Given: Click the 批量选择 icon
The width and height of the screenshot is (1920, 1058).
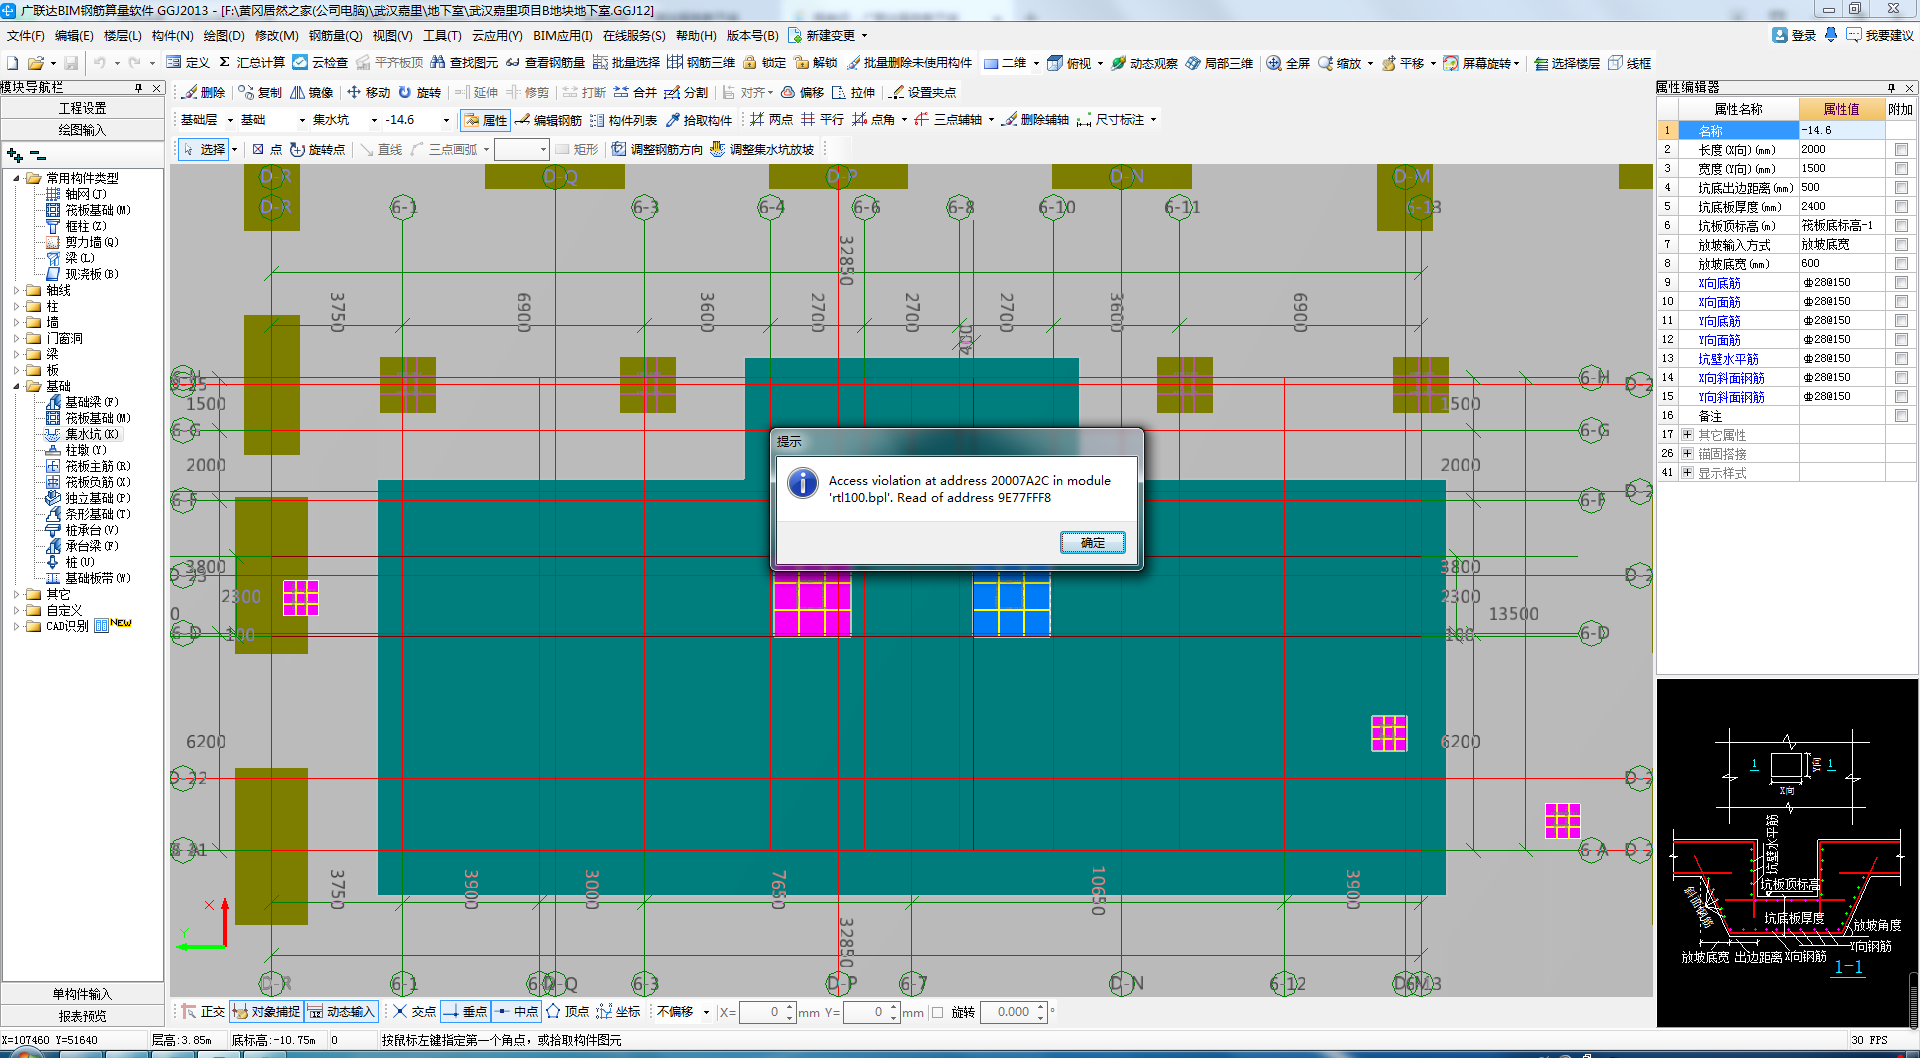Looking at the screenshot, I should (600, 62).
